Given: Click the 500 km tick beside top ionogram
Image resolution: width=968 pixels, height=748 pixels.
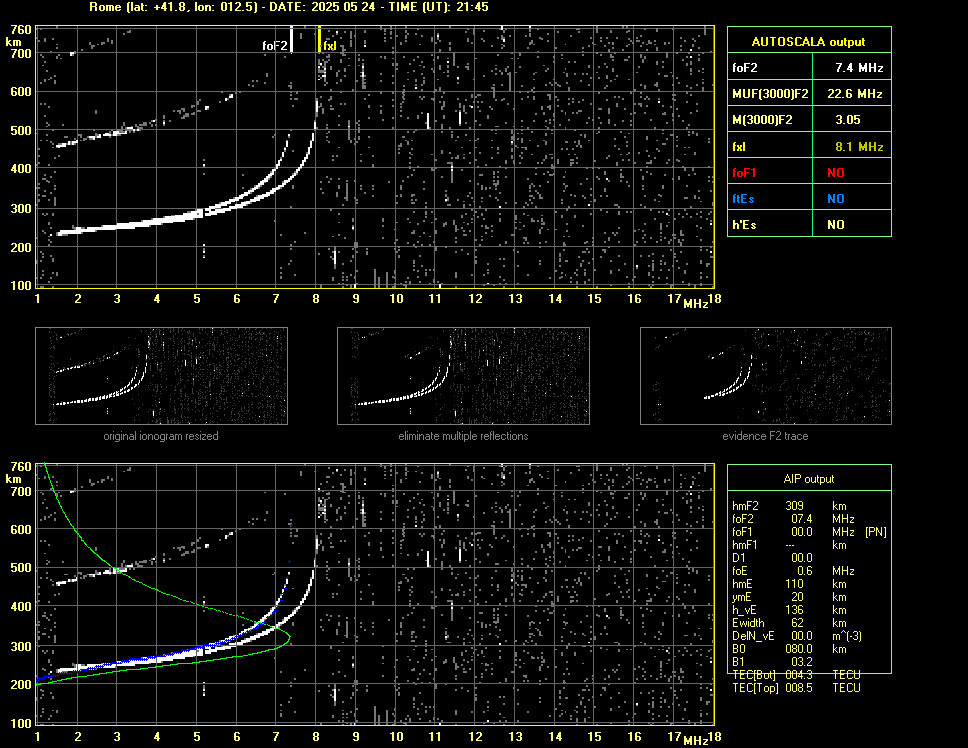Looking at the screenshot, I should [x=20, y=130].
